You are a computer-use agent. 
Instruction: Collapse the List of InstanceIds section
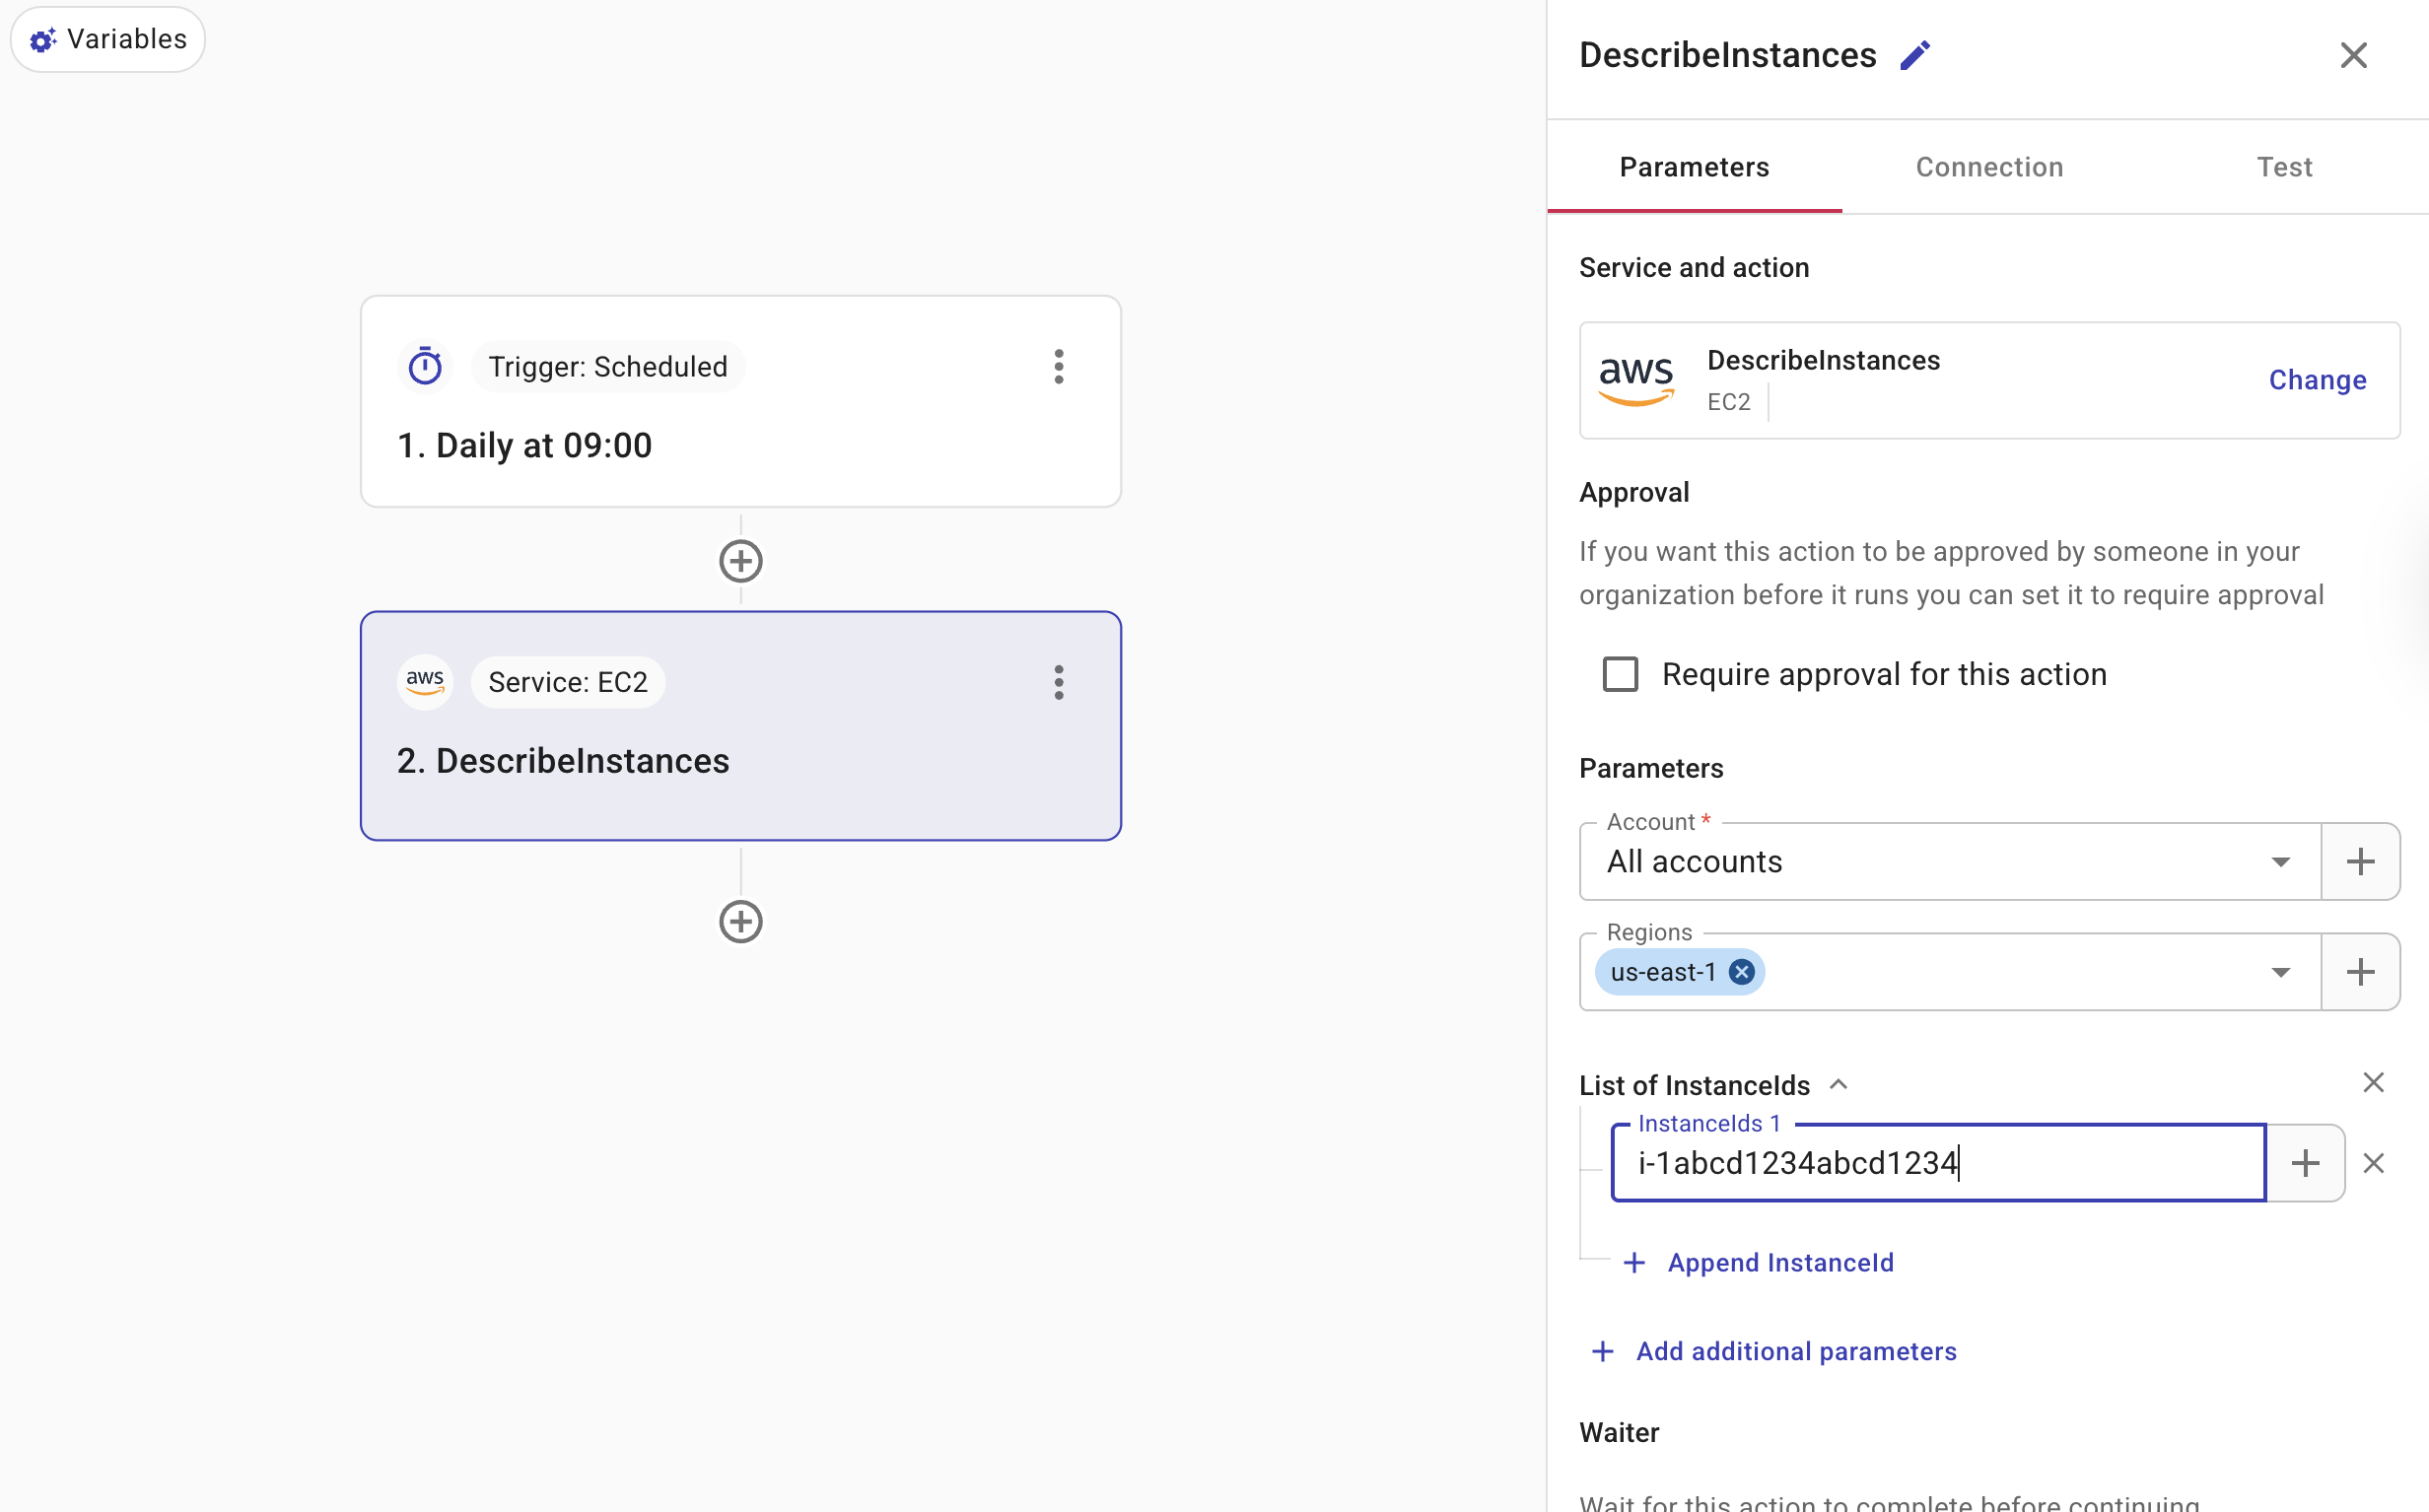point(1838,1085)
